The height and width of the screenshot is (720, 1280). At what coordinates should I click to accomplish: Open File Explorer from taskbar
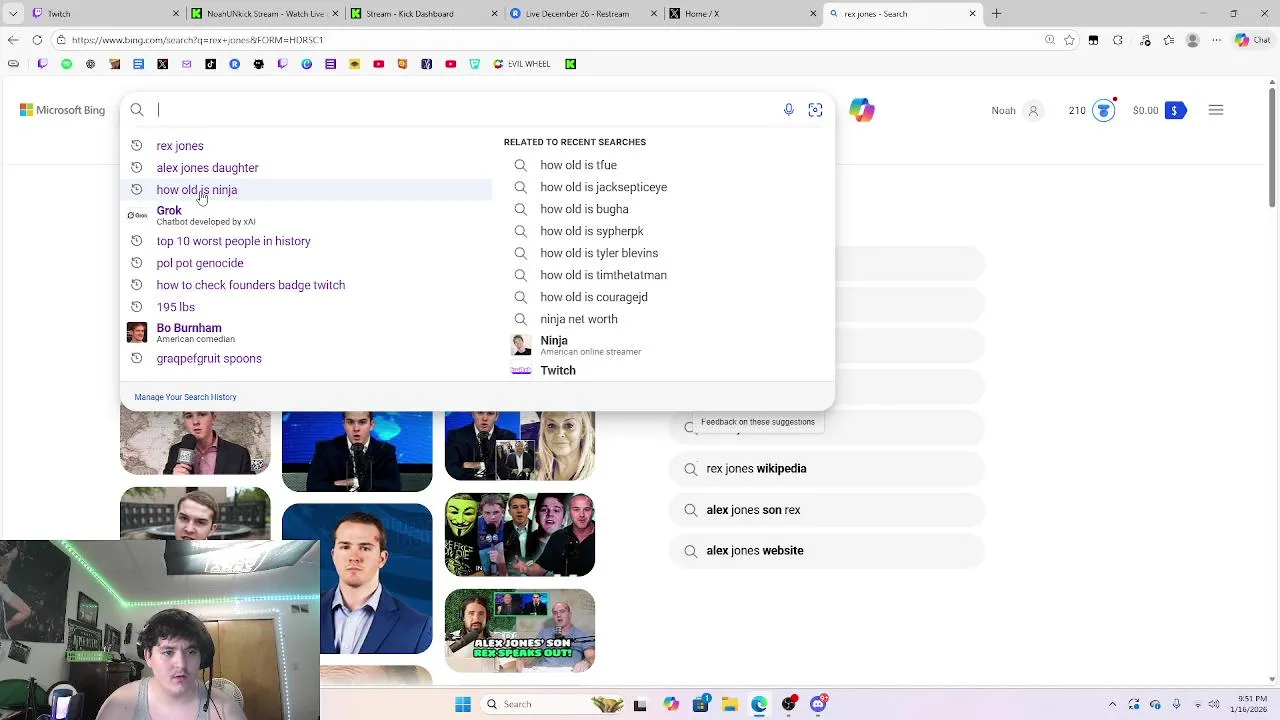pos(730,704)
